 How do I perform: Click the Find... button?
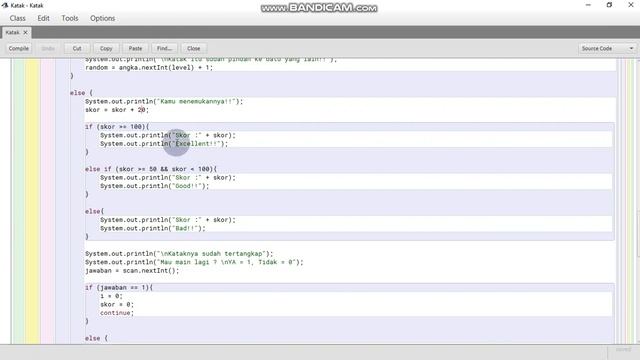[164, 48]
